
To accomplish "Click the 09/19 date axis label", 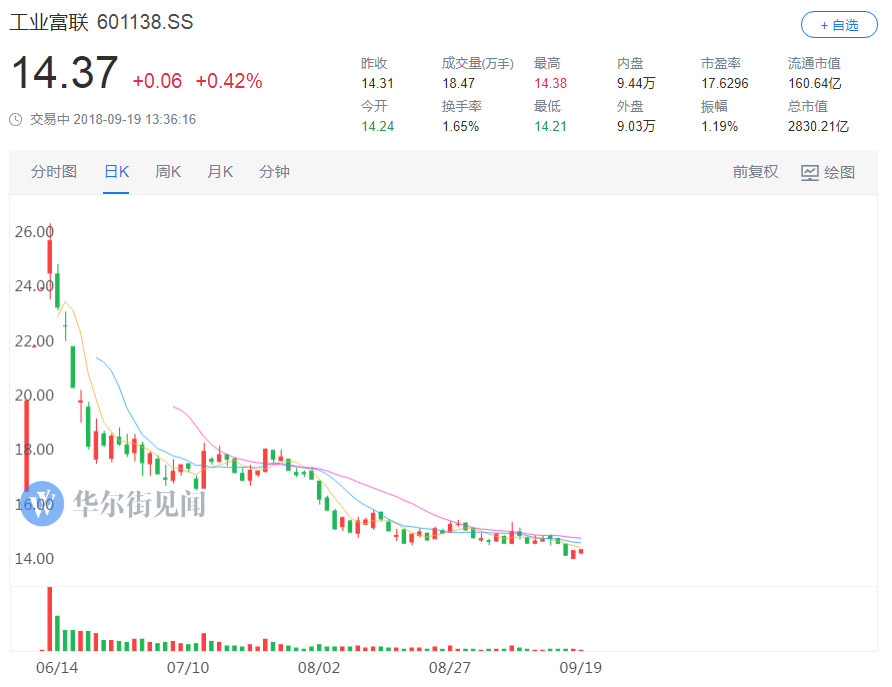I will (x=581, y=666).
